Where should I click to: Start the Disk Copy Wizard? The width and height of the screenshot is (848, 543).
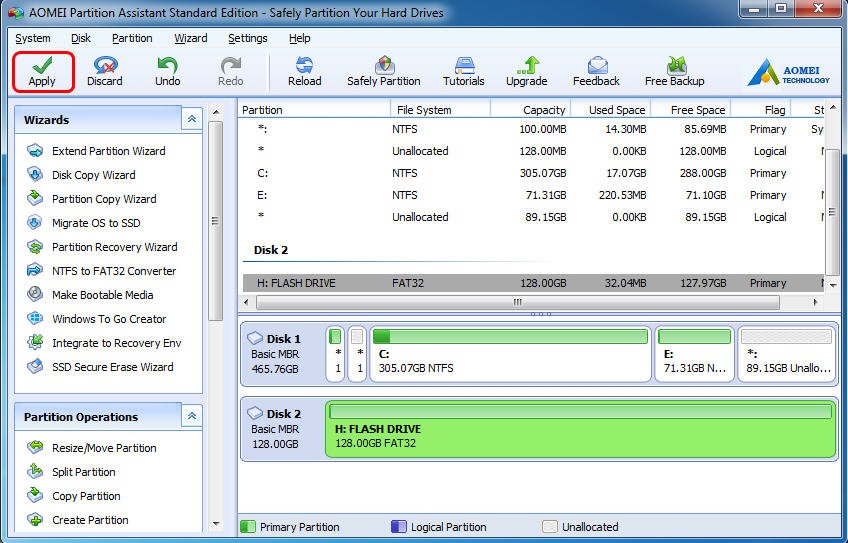81,175
